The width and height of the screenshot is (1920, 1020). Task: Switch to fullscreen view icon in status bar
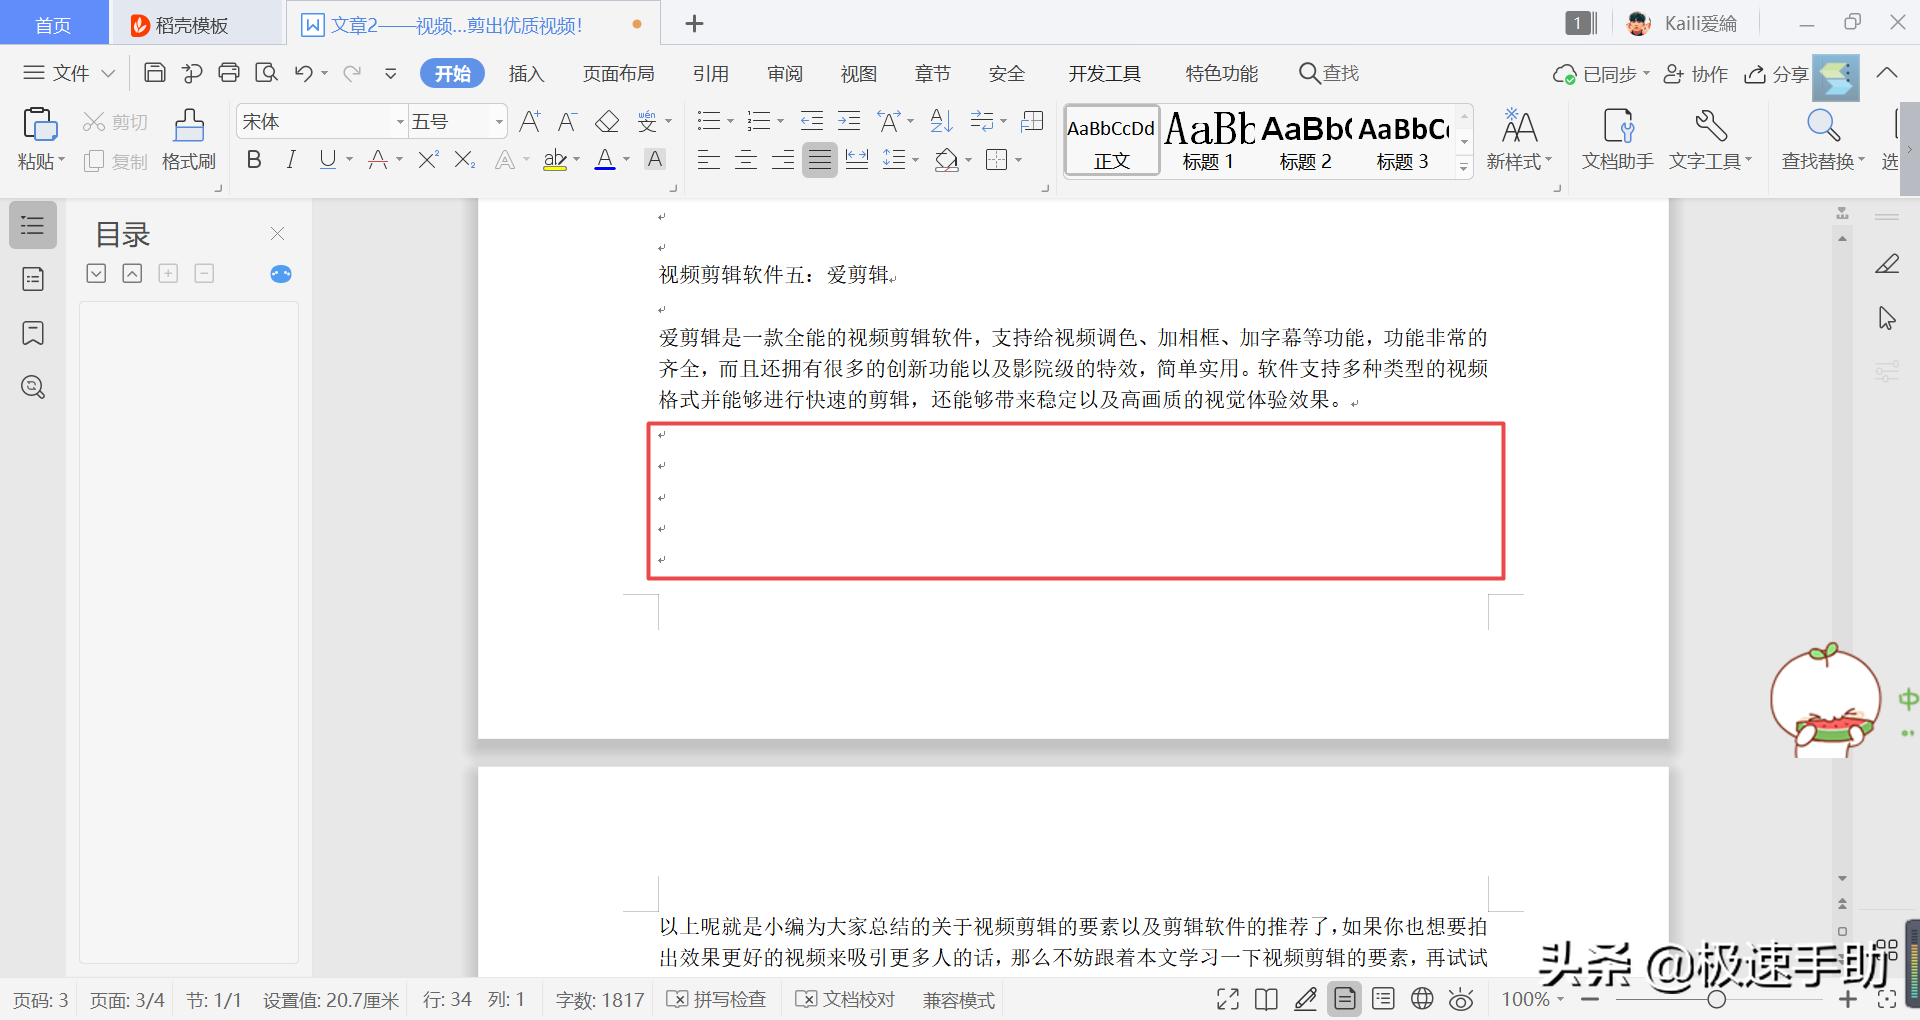tap(1228, 999)
